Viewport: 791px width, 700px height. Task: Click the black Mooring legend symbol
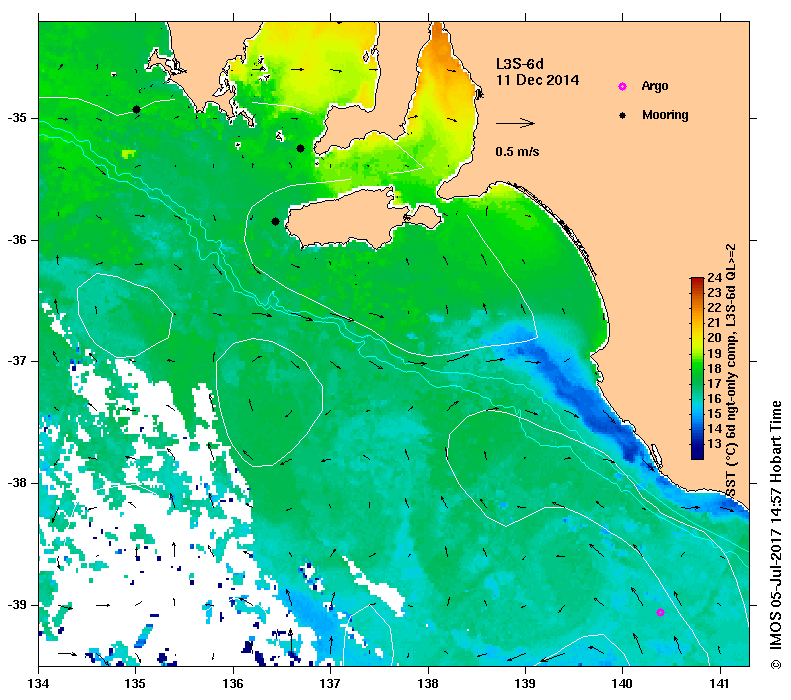pyautogui.click(x=623, y=115)
